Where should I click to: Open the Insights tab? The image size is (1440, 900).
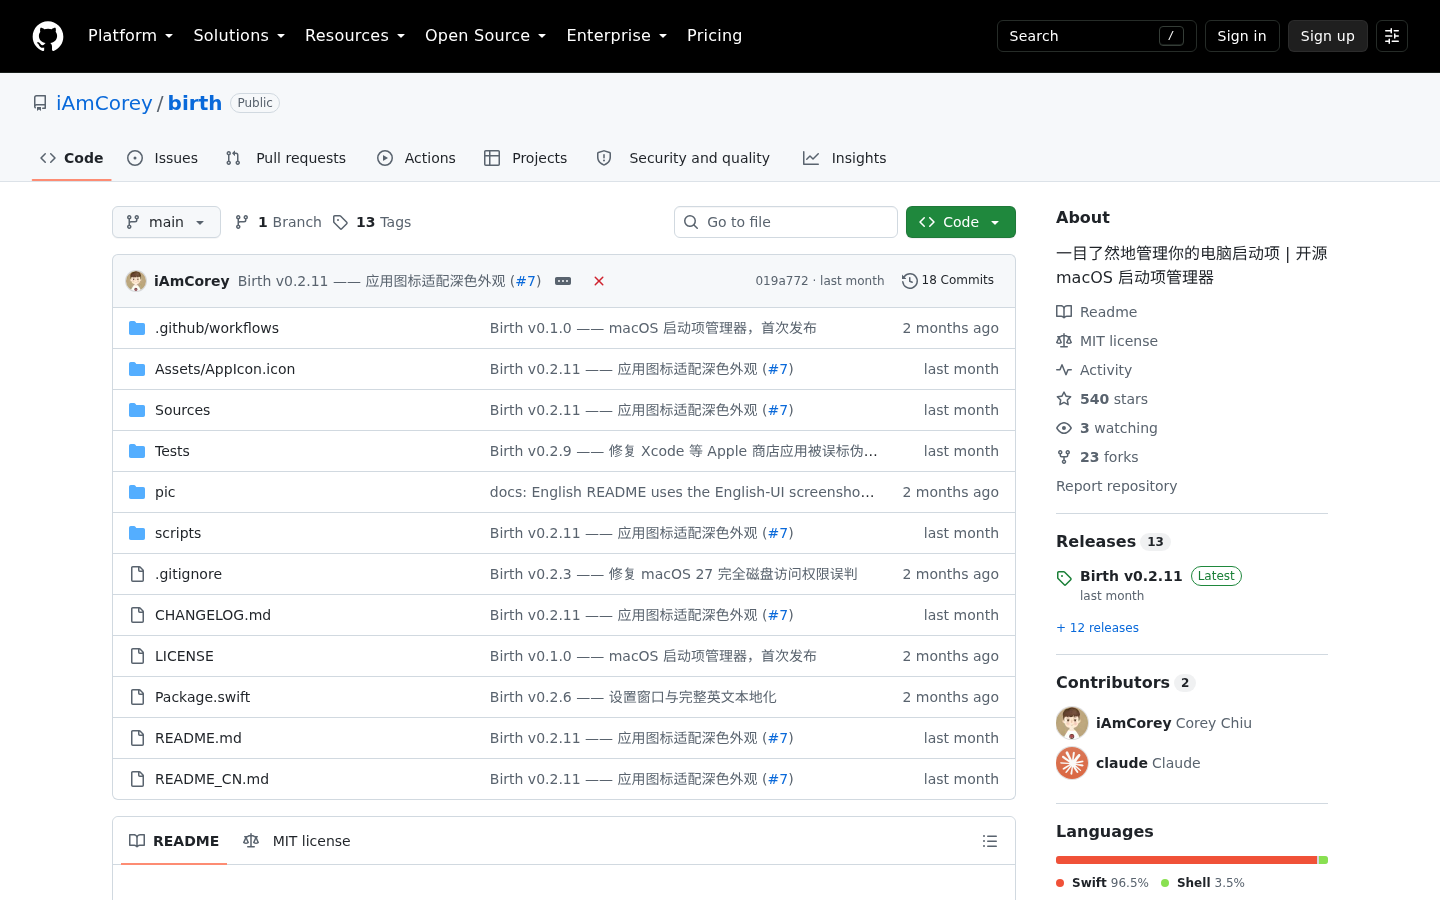[845, 158]
